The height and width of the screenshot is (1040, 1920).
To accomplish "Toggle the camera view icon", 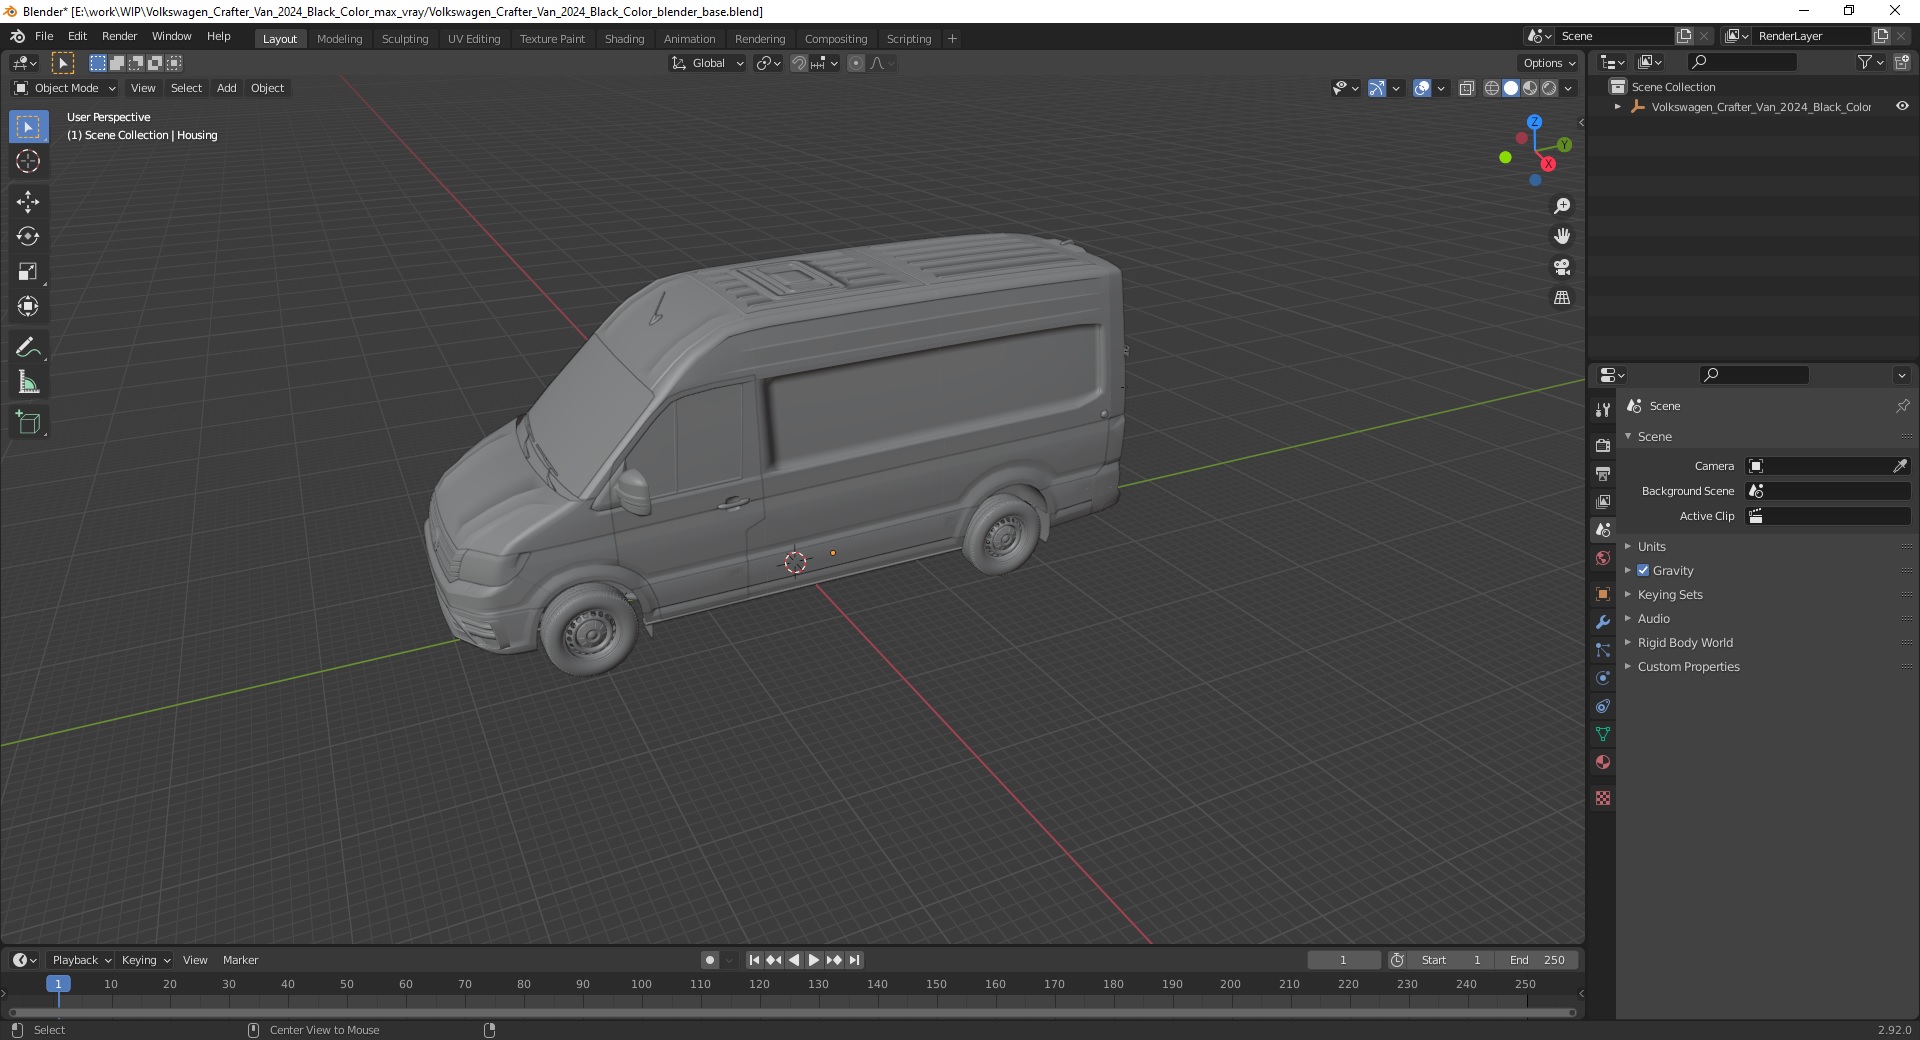I will tap(1562, 267).
